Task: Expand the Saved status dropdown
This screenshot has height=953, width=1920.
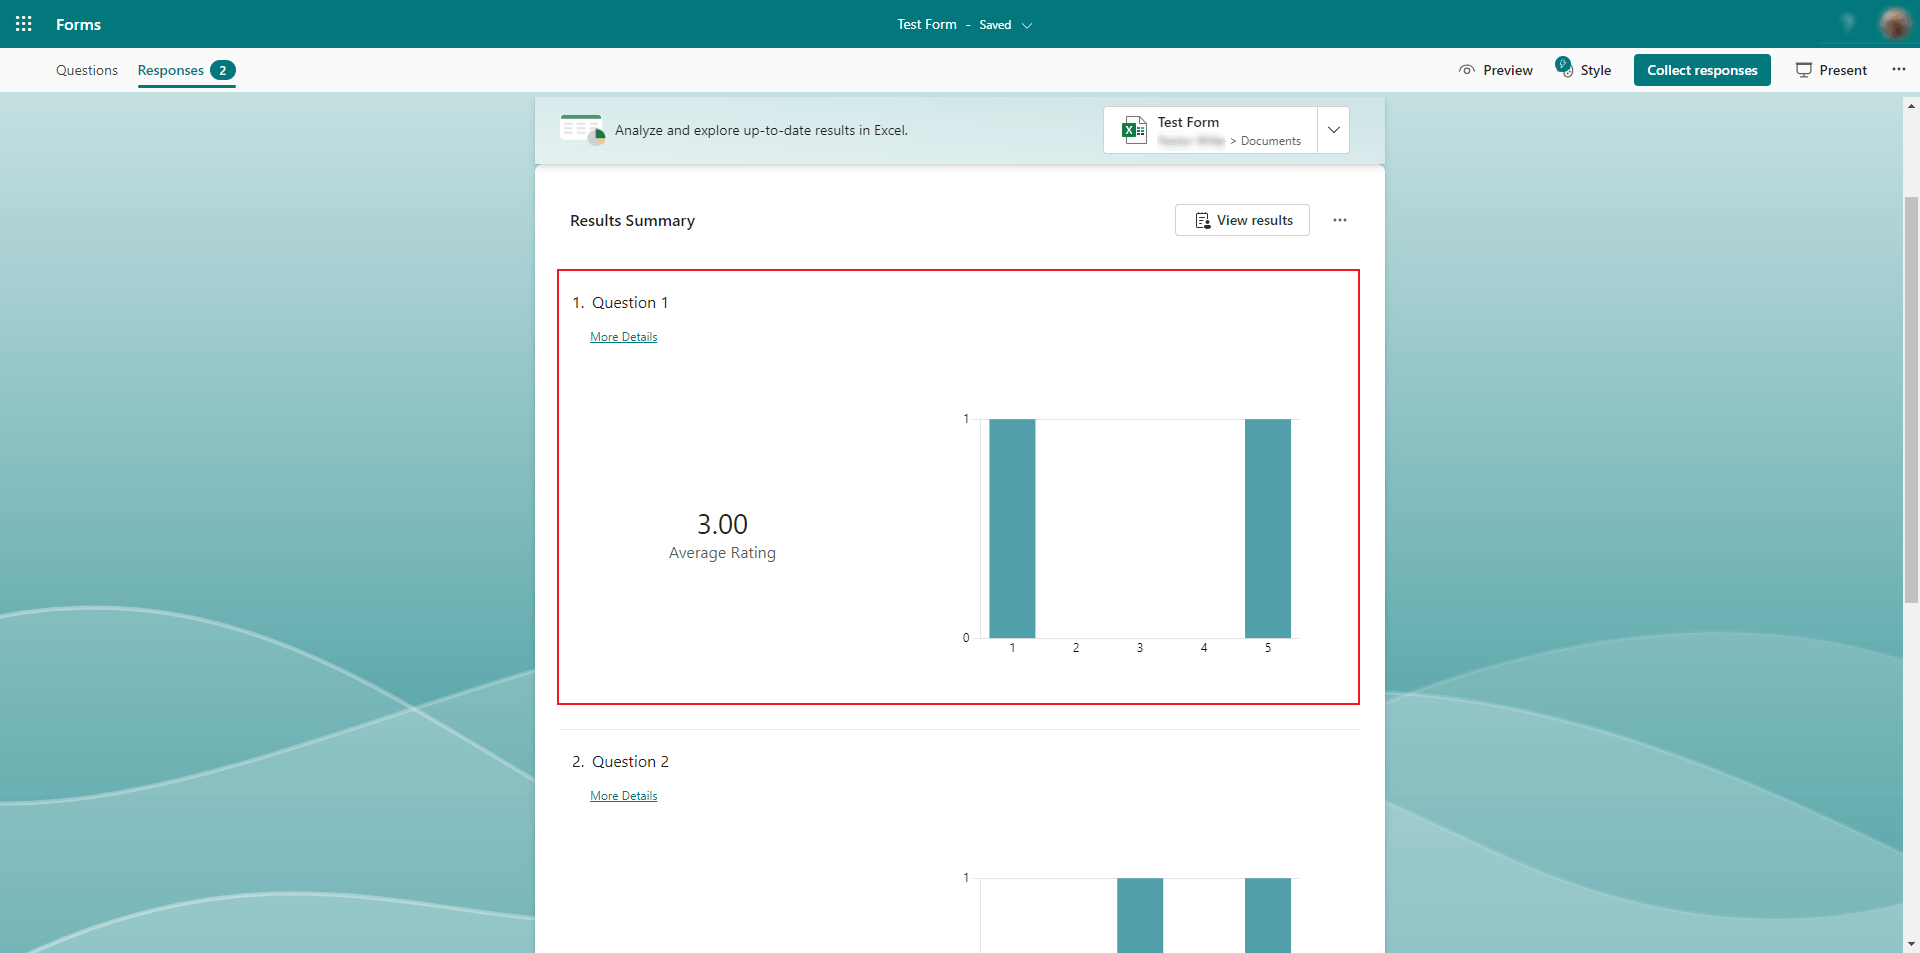Action: click(1027, 25)
